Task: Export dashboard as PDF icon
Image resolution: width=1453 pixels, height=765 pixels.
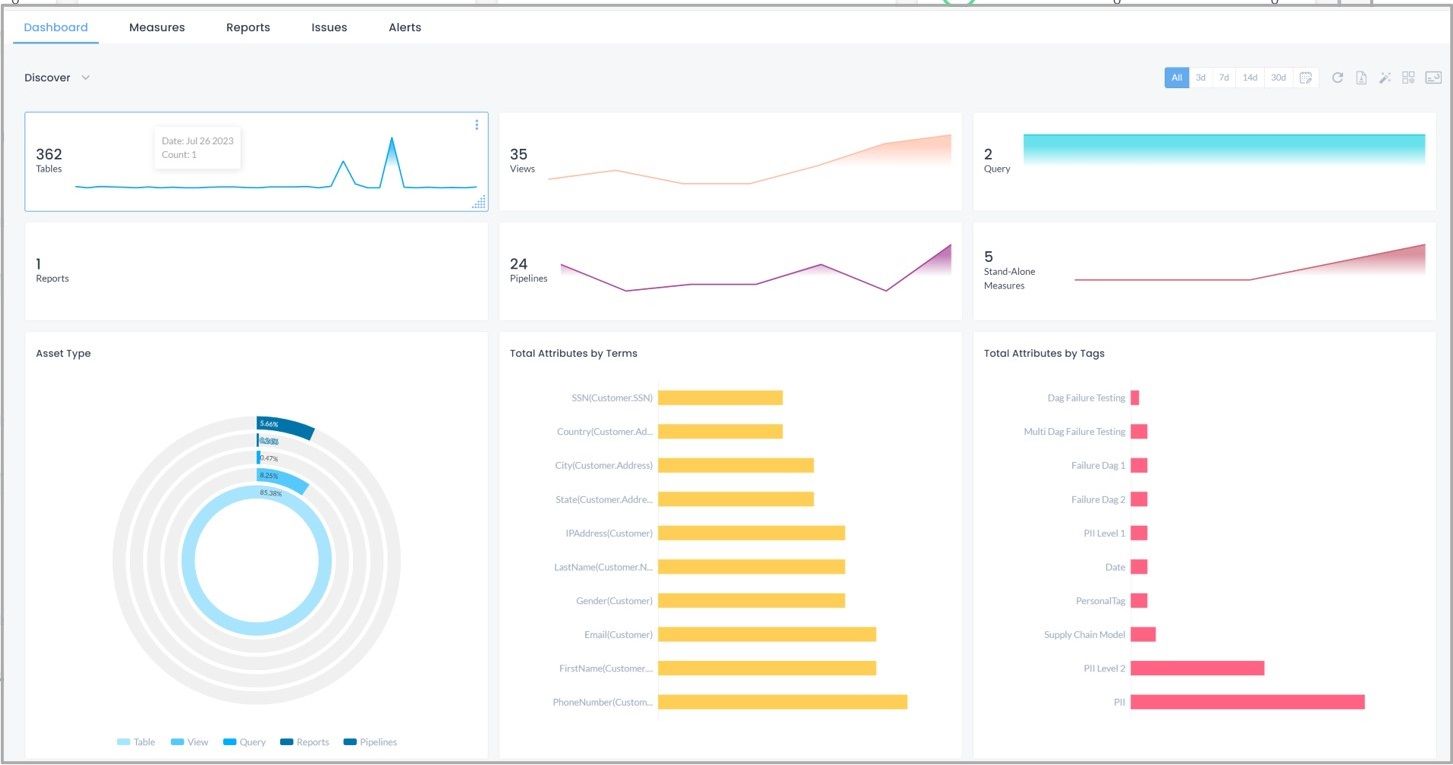Action: point(1361,78)
